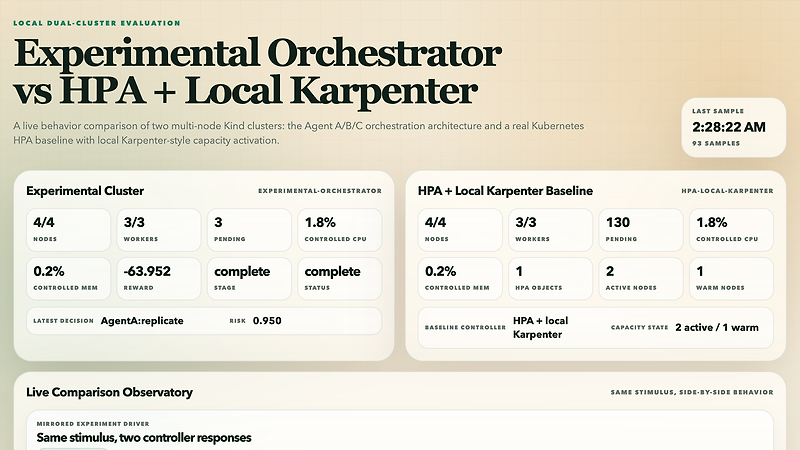Click the "Experimental Cluster" panel heading
Viewport: 800px width, 450px height.
(x=85, y=191)
